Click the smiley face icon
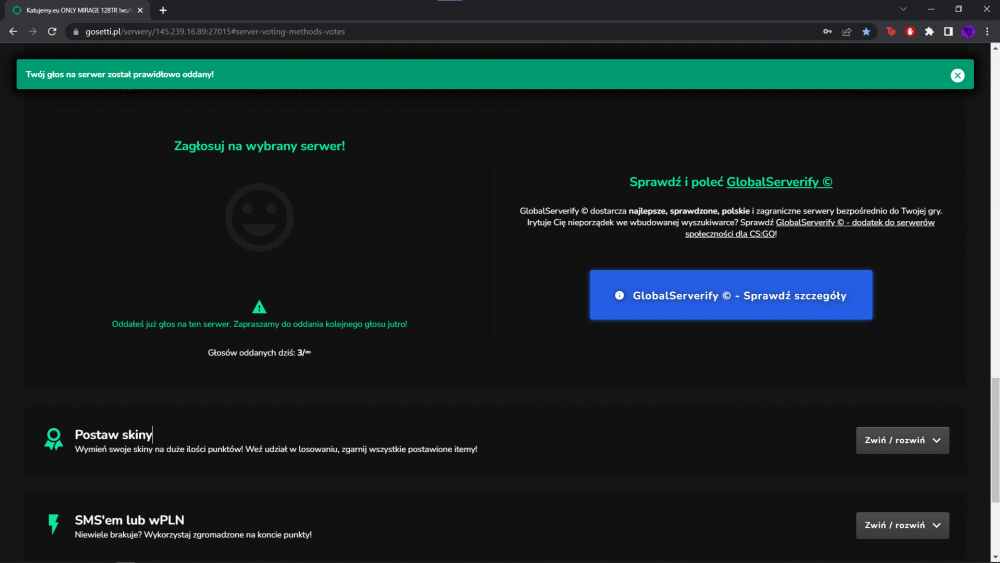Screen dimensions: 1000x563 pyautogui.click(x=260, y=217)
